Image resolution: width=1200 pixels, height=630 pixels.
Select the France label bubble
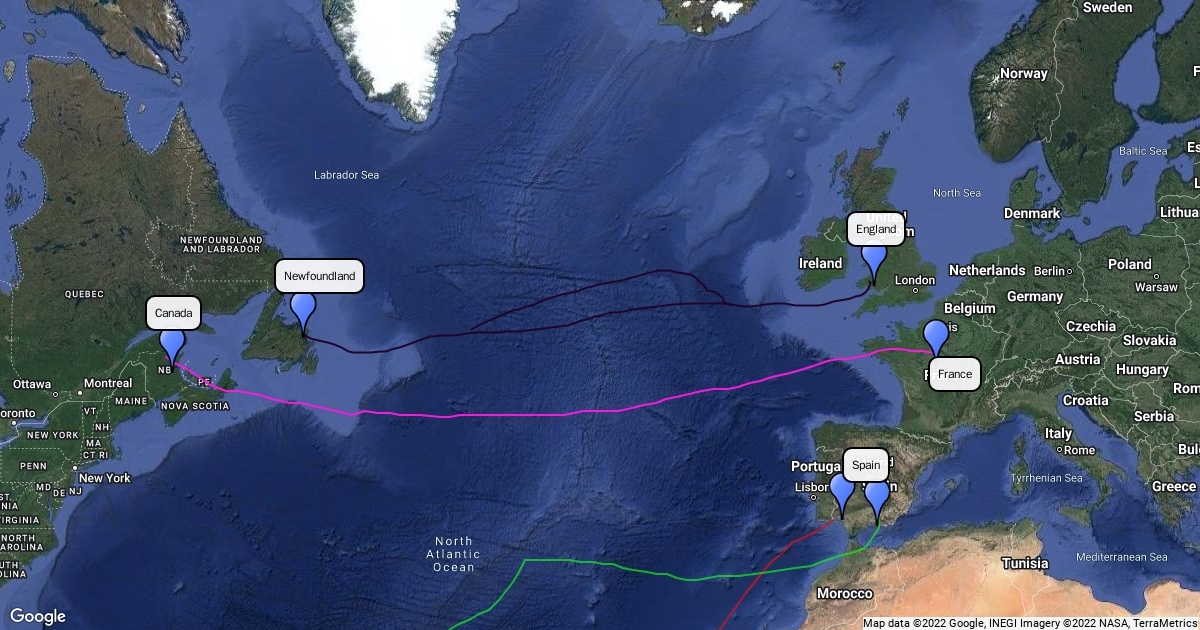coord(955,374)
